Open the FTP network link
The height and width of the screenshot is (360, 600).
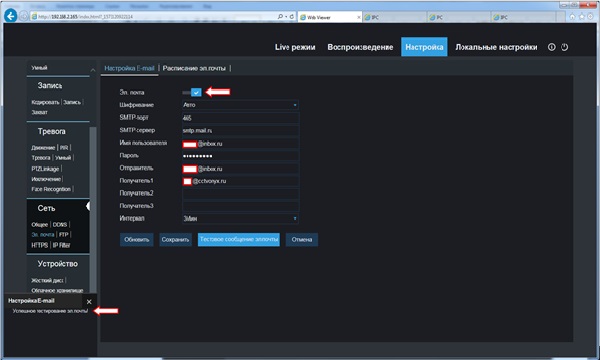coord(64,235)
